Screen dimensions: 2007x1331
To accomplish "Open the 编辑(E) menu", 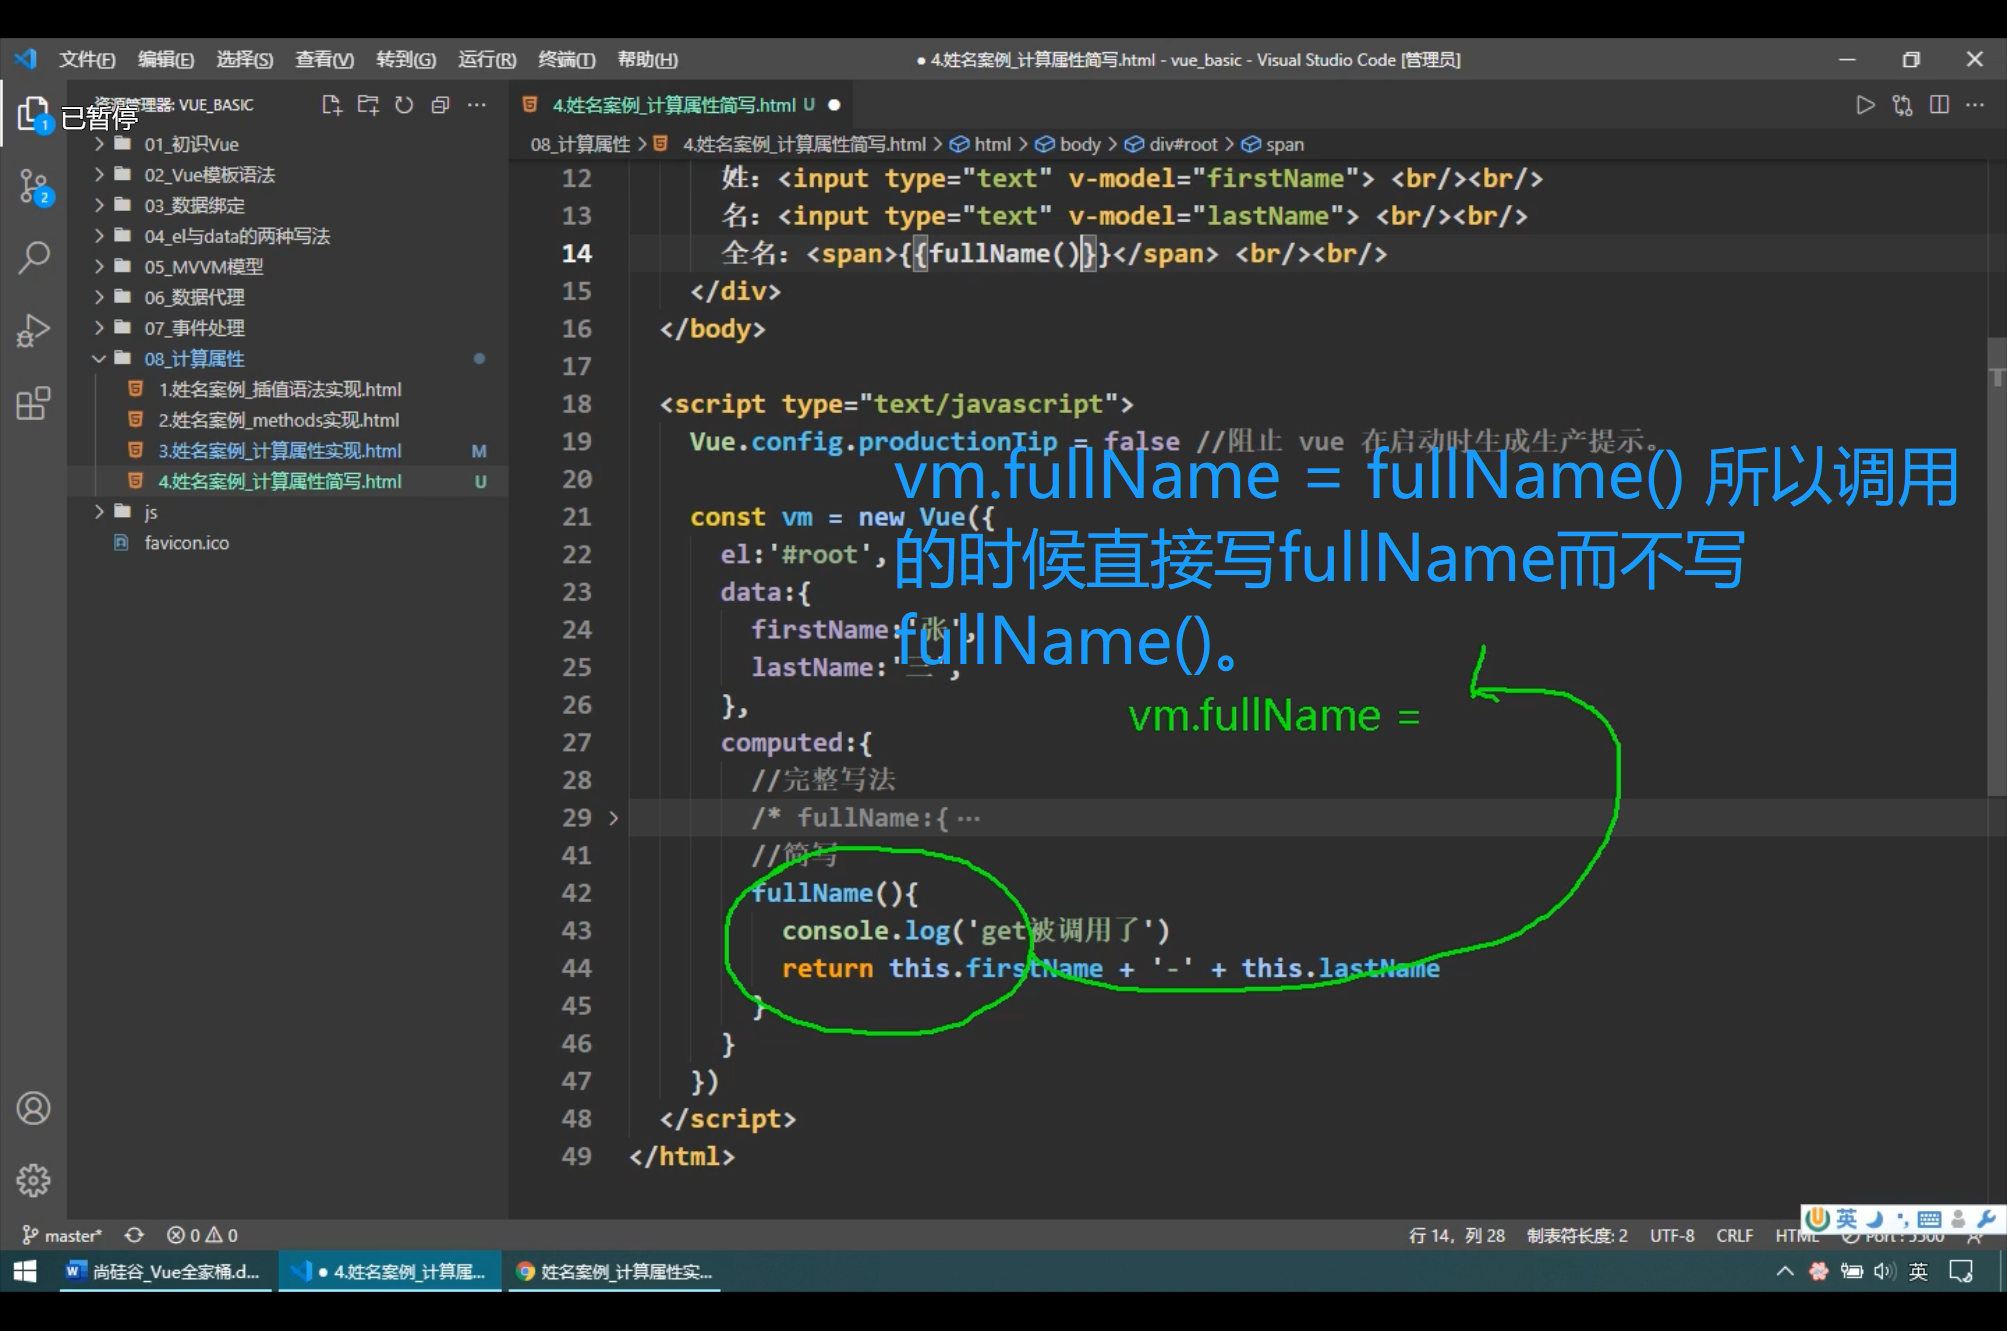I will tap(166, 60).
